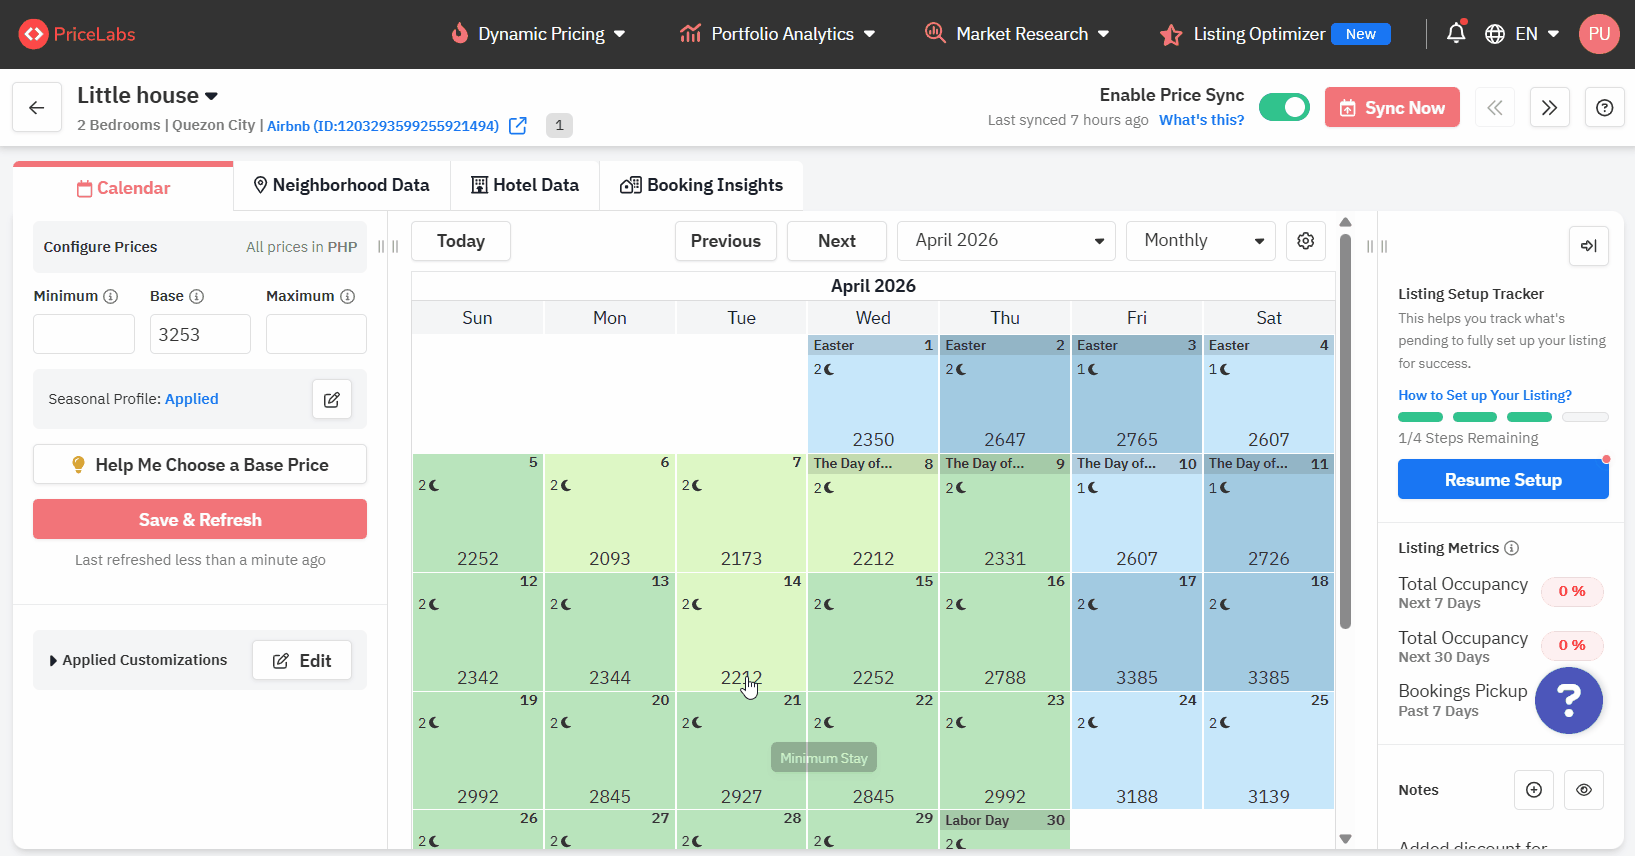
Task: Click the Resume Setup button
Action: click(x=1502, y=480)
